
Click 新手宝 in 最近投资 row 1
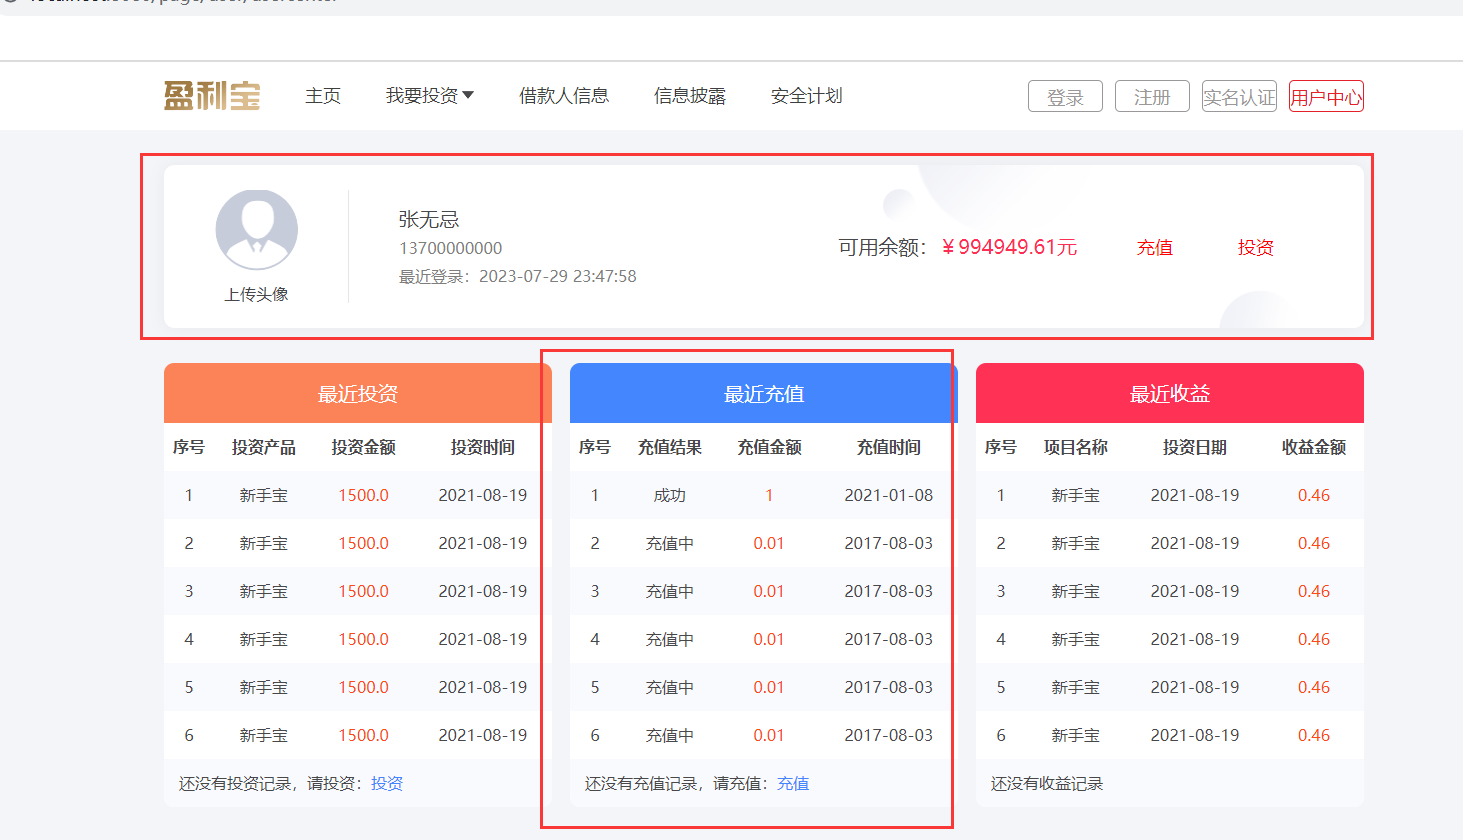coord(264,496)
